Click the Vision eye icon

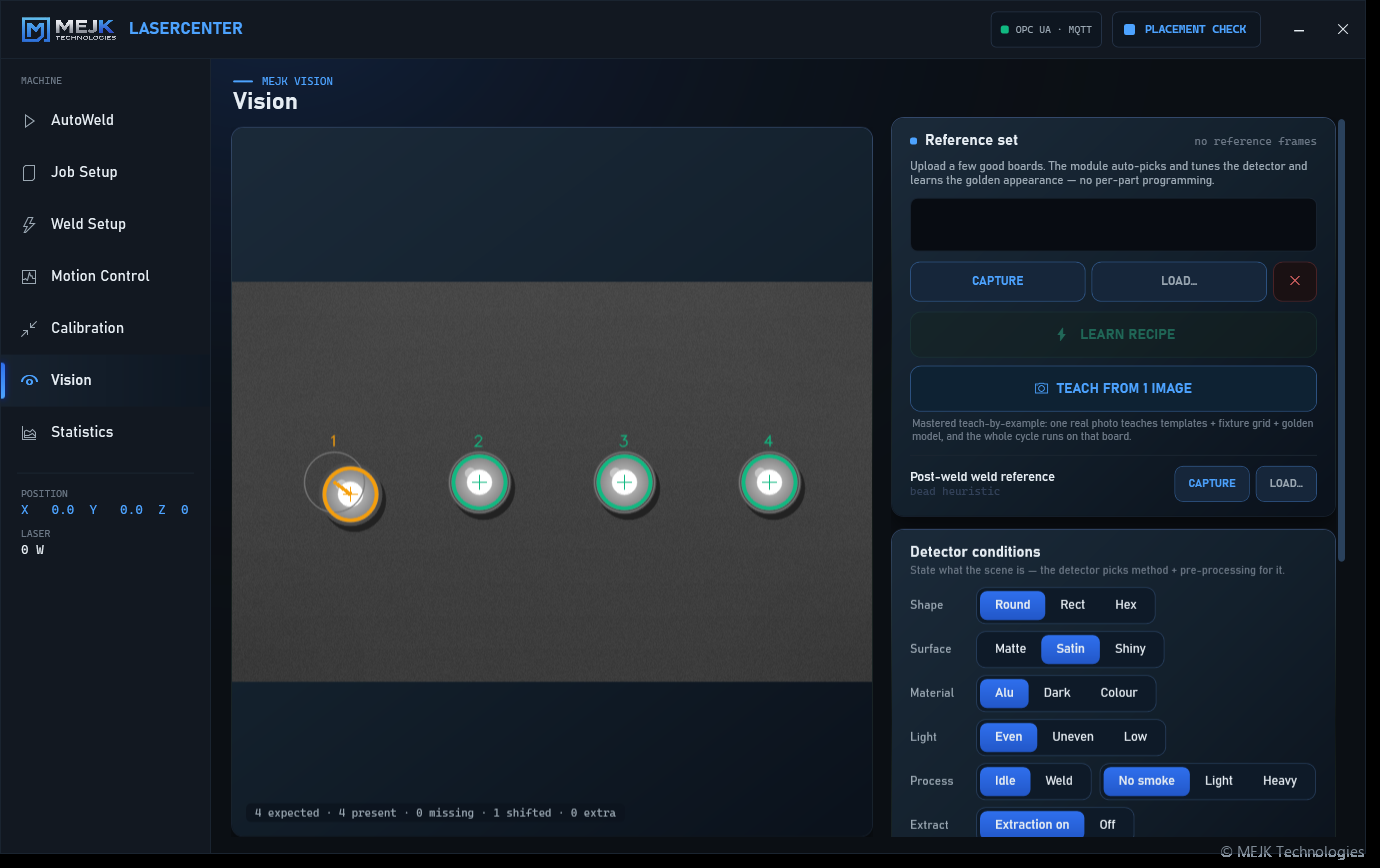29,380
